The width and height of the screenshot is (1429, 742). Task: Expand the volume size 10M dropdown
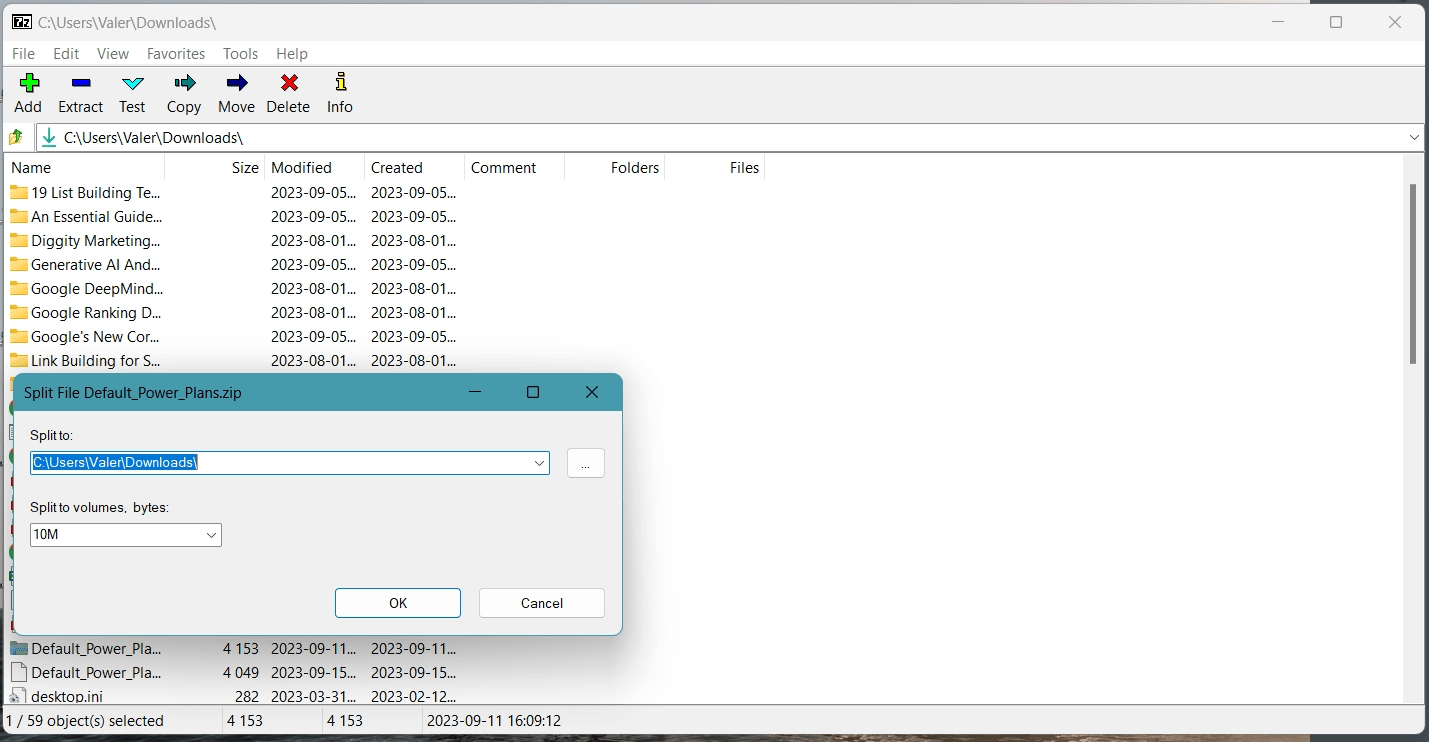211,535
